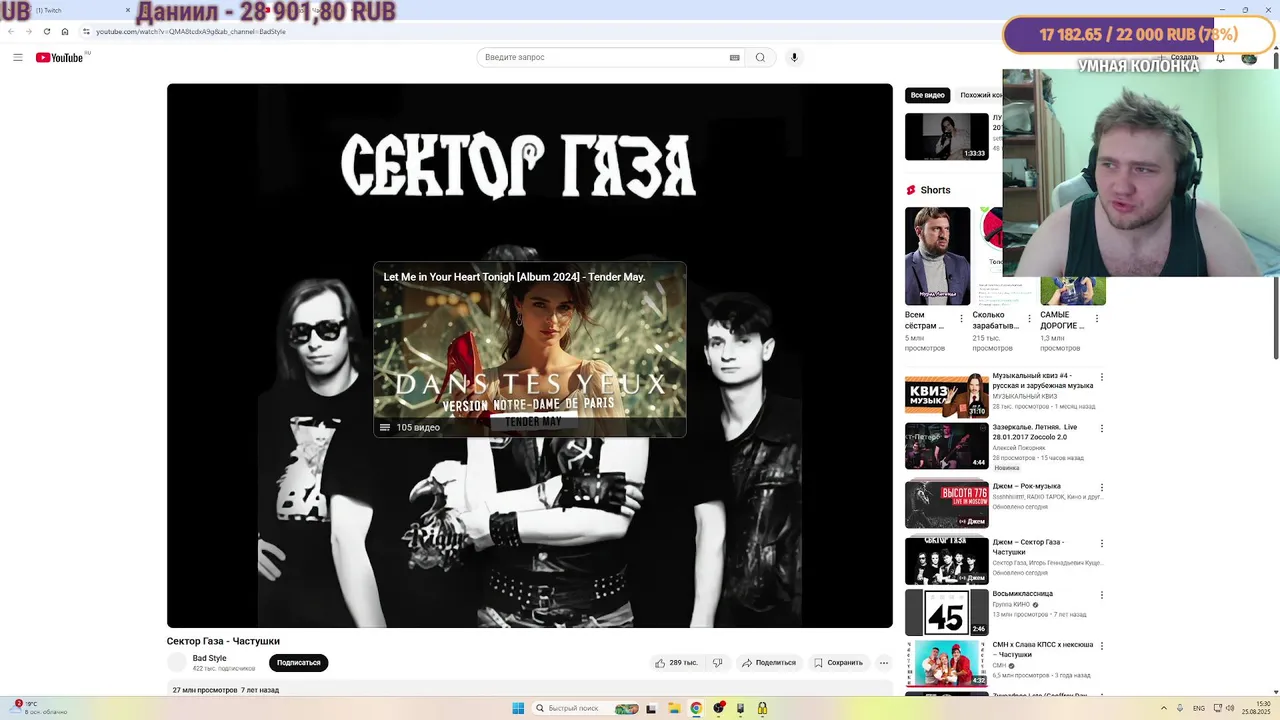Click the 27 млн просмотров description line
The width and height of the screenshot is (1280, 720).
point(226,690)
